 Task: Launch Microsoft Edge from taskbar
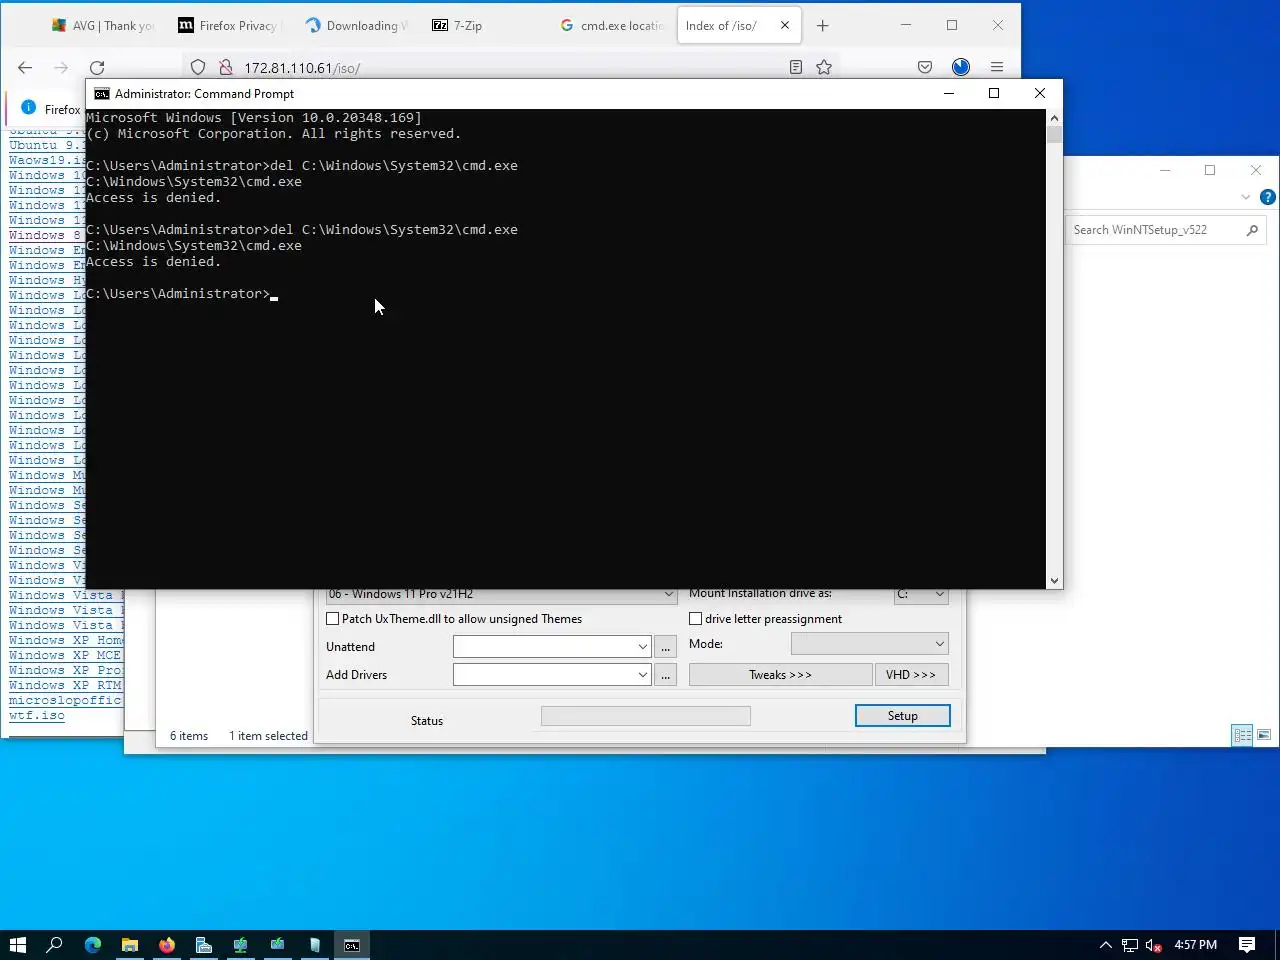[x=93, y=945]
